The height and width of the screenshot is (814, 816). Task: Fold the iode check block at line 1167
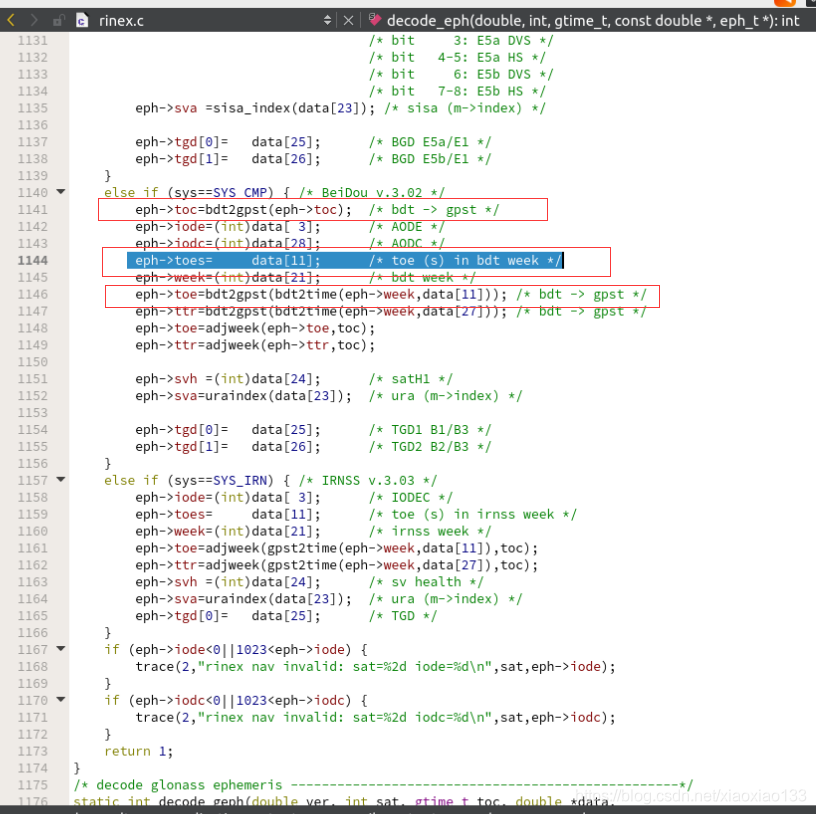tap(61, 648)
